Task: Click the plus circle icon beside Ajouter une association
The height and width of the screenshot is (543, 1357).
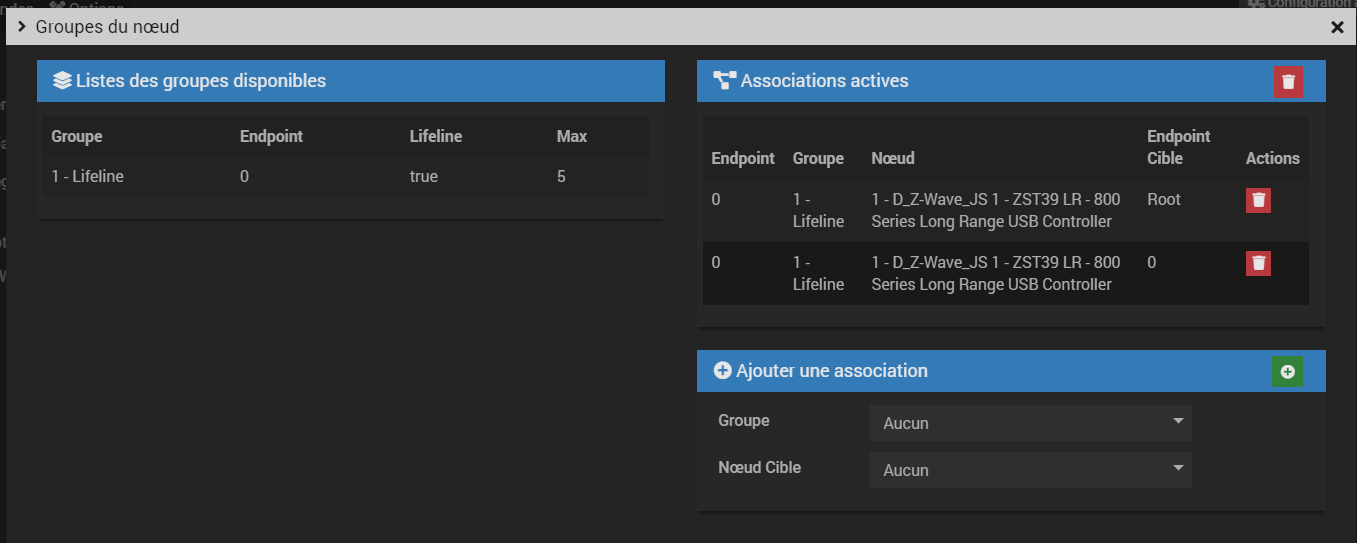Action: pyautogui.click(x=723, y=371)
